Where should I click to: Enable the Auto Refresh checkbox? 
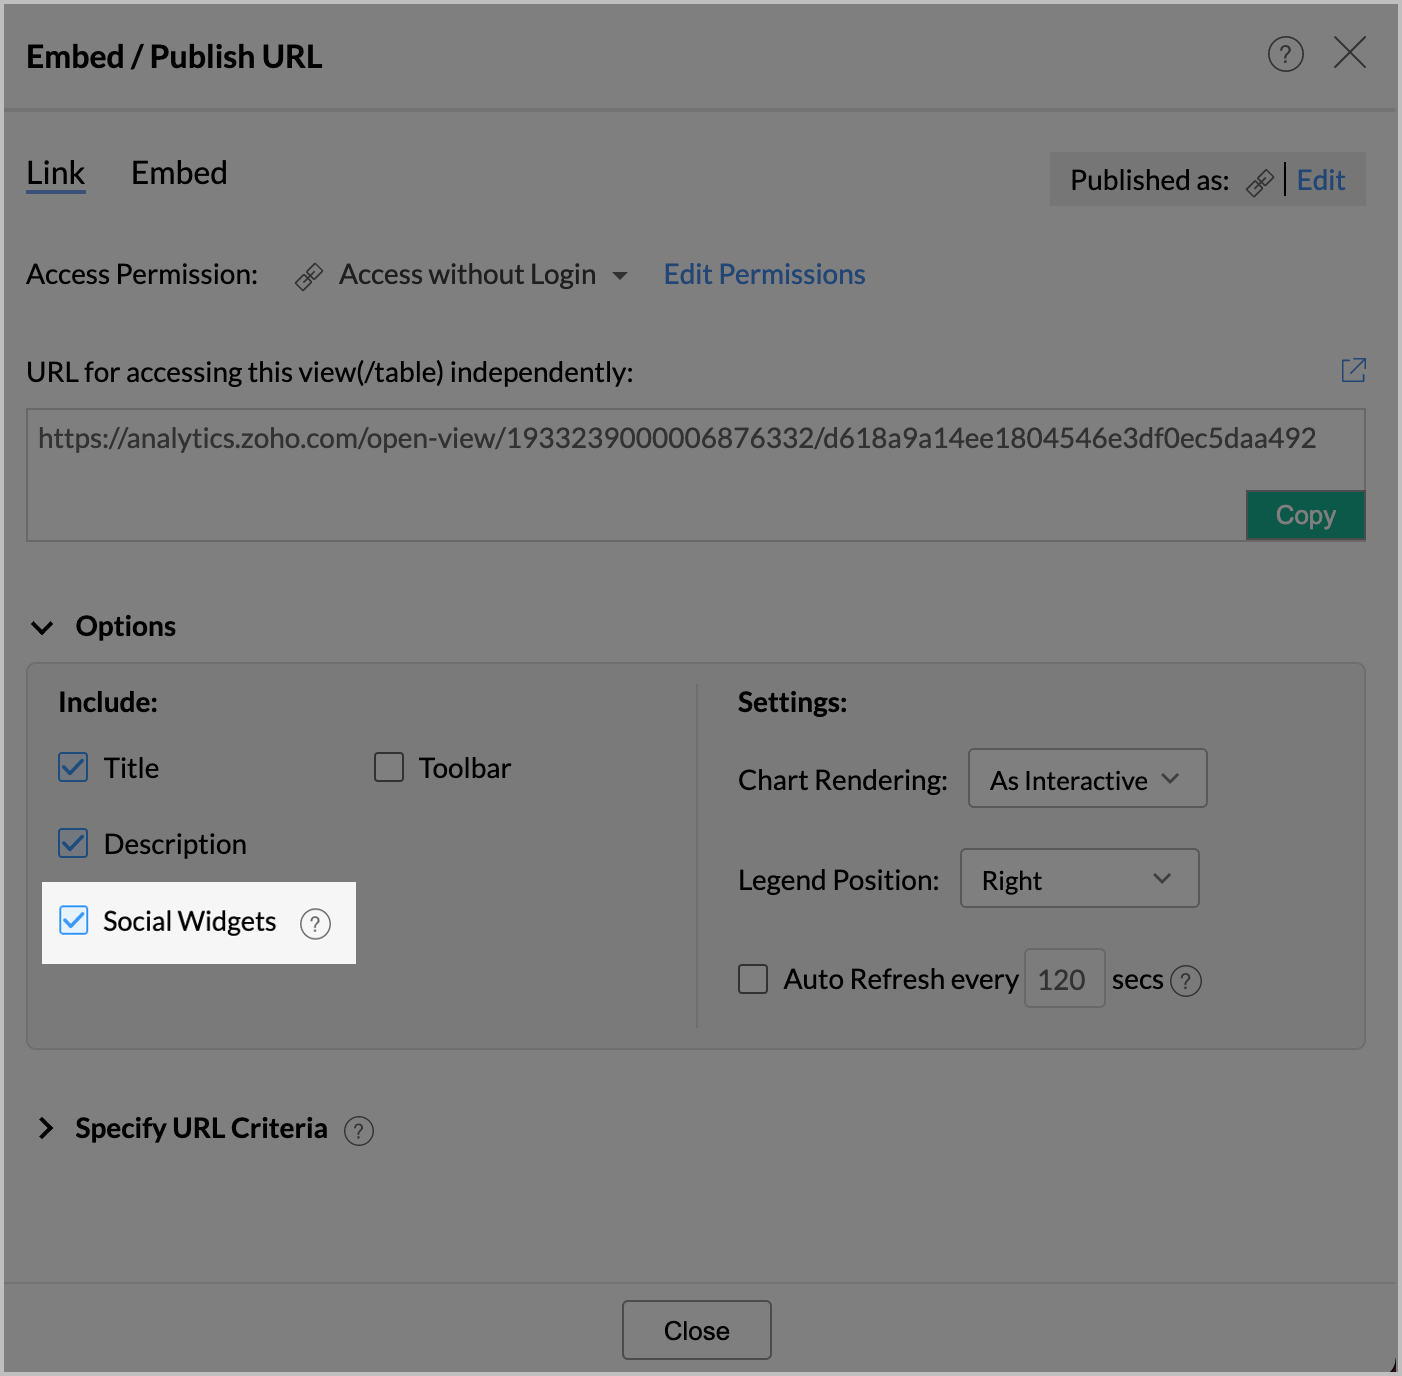[753, 978]
